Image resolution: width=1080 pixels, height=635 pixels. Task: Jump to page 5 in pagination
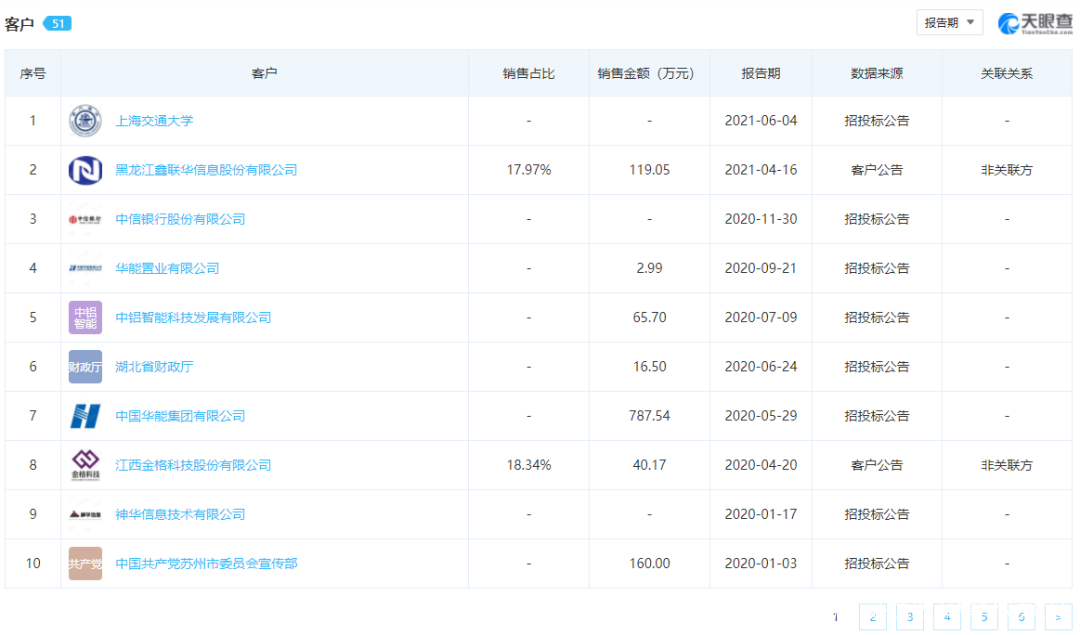point(984,617)
